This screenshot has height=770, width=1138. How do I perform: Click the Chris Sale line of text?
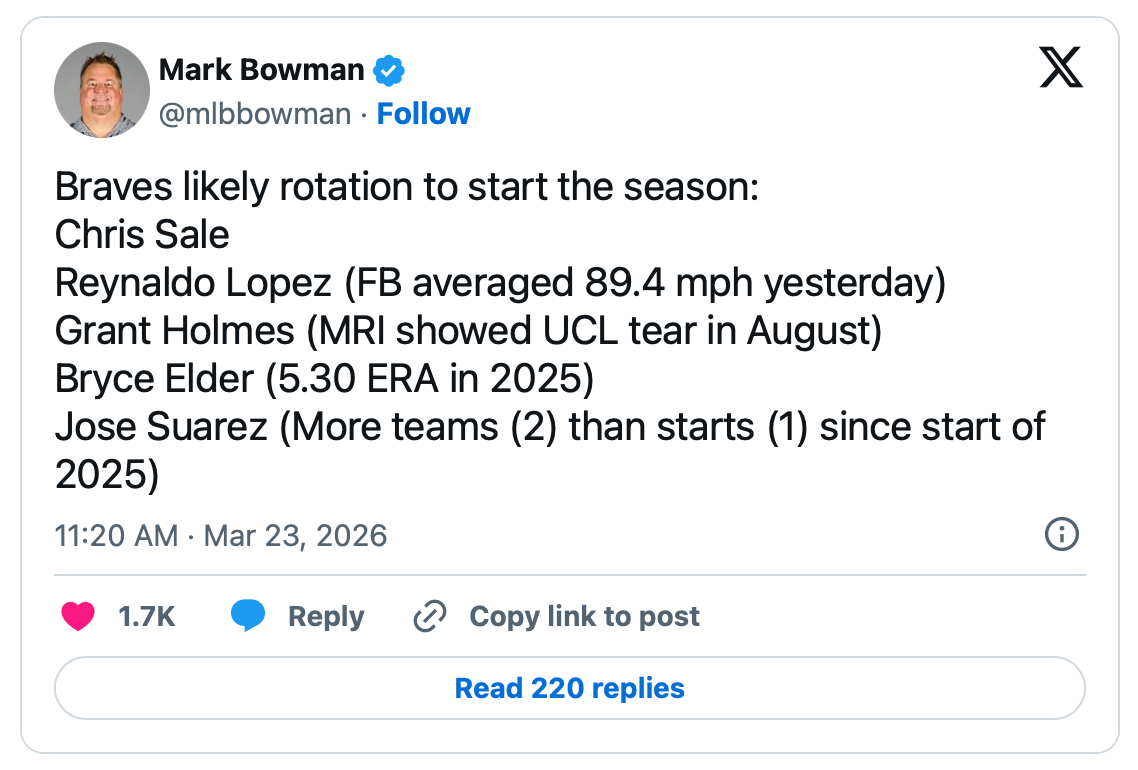pos(142,235)
